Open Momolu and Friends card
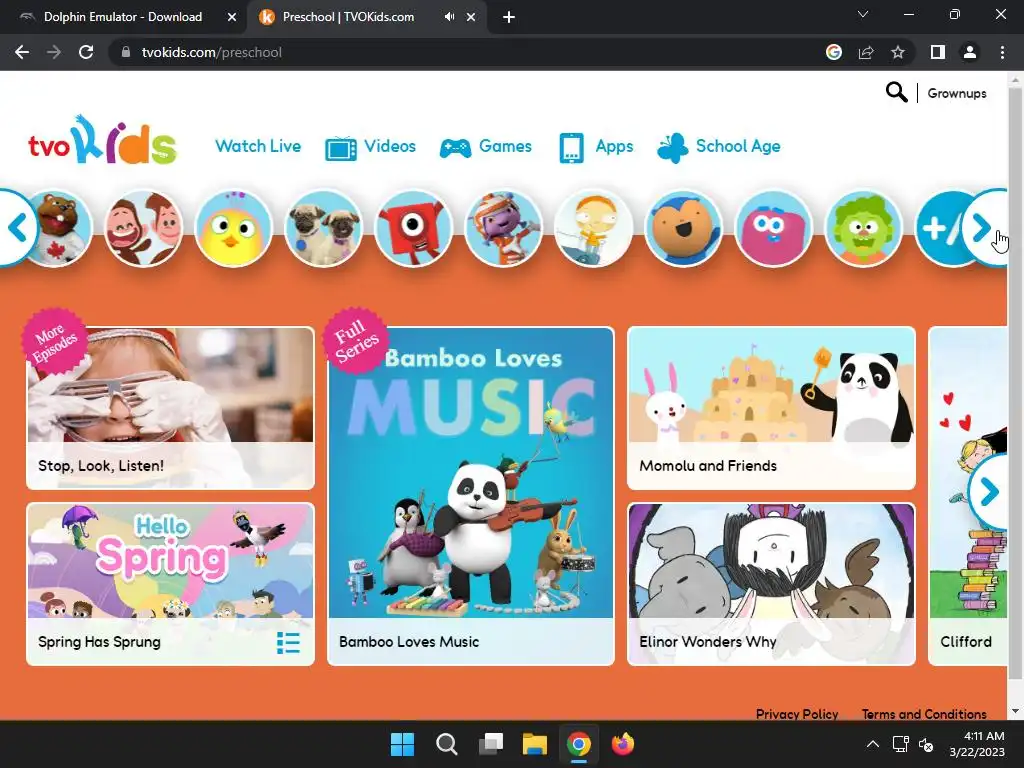1024x768 pixels. pyautogui.click(x=771, y=408)
